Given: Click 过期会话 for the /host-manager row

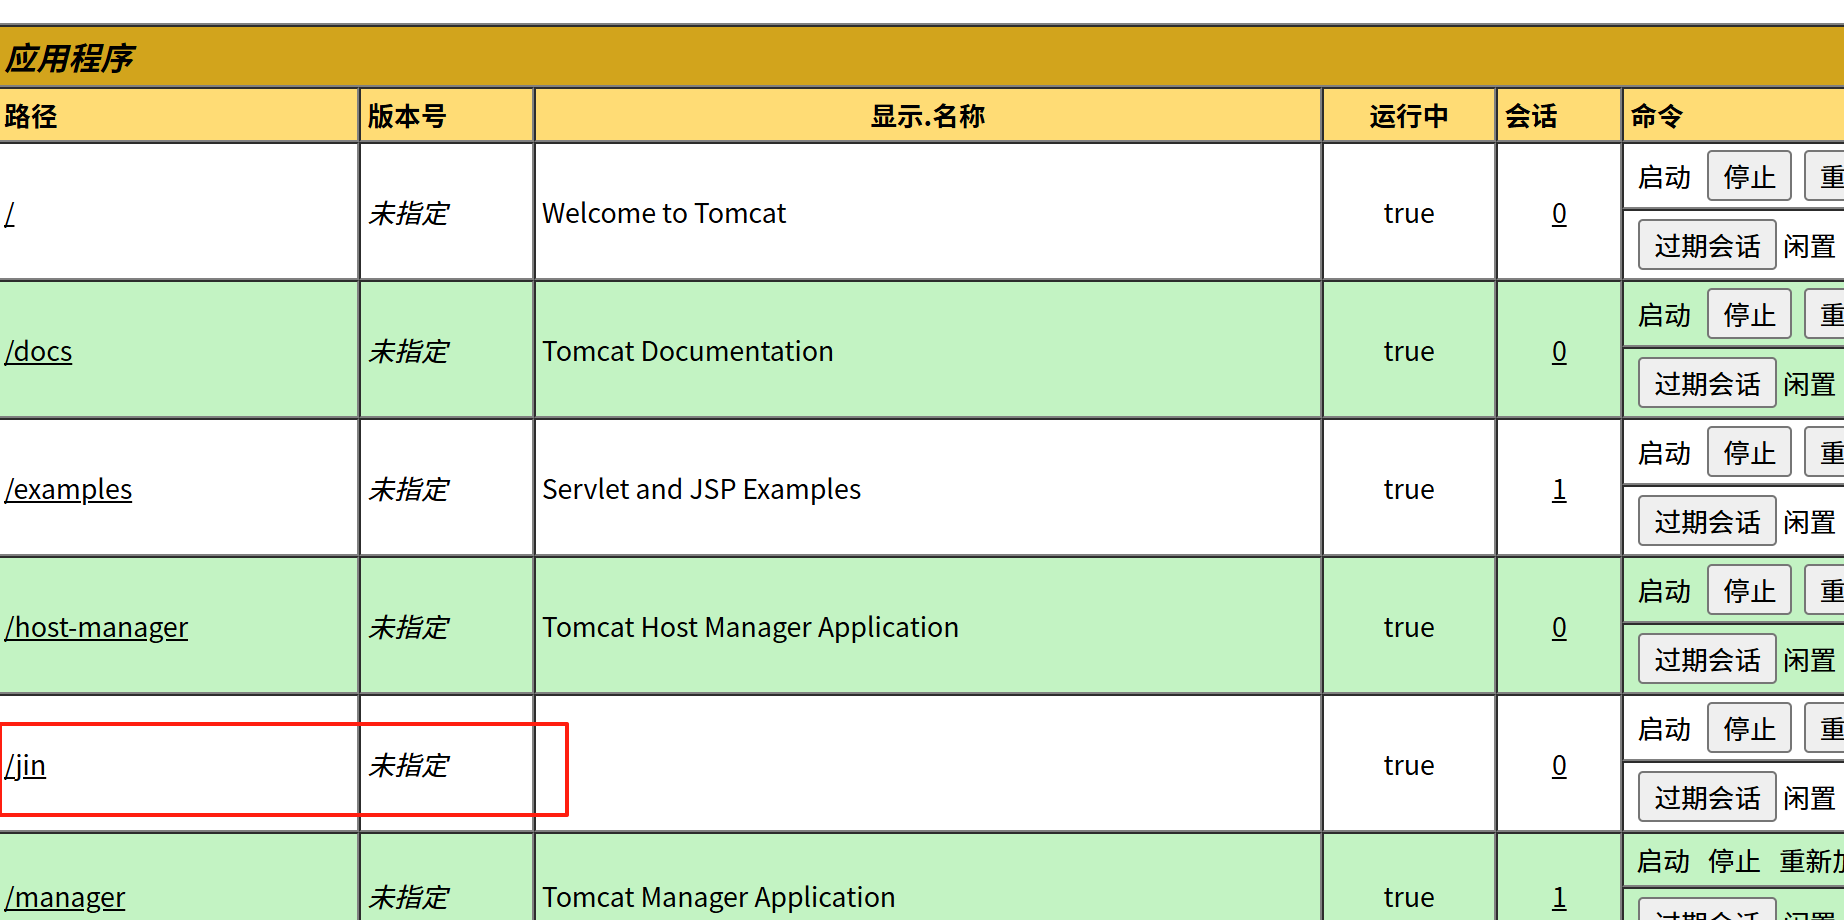Looking at the screenshot, I should point(1707,660).
